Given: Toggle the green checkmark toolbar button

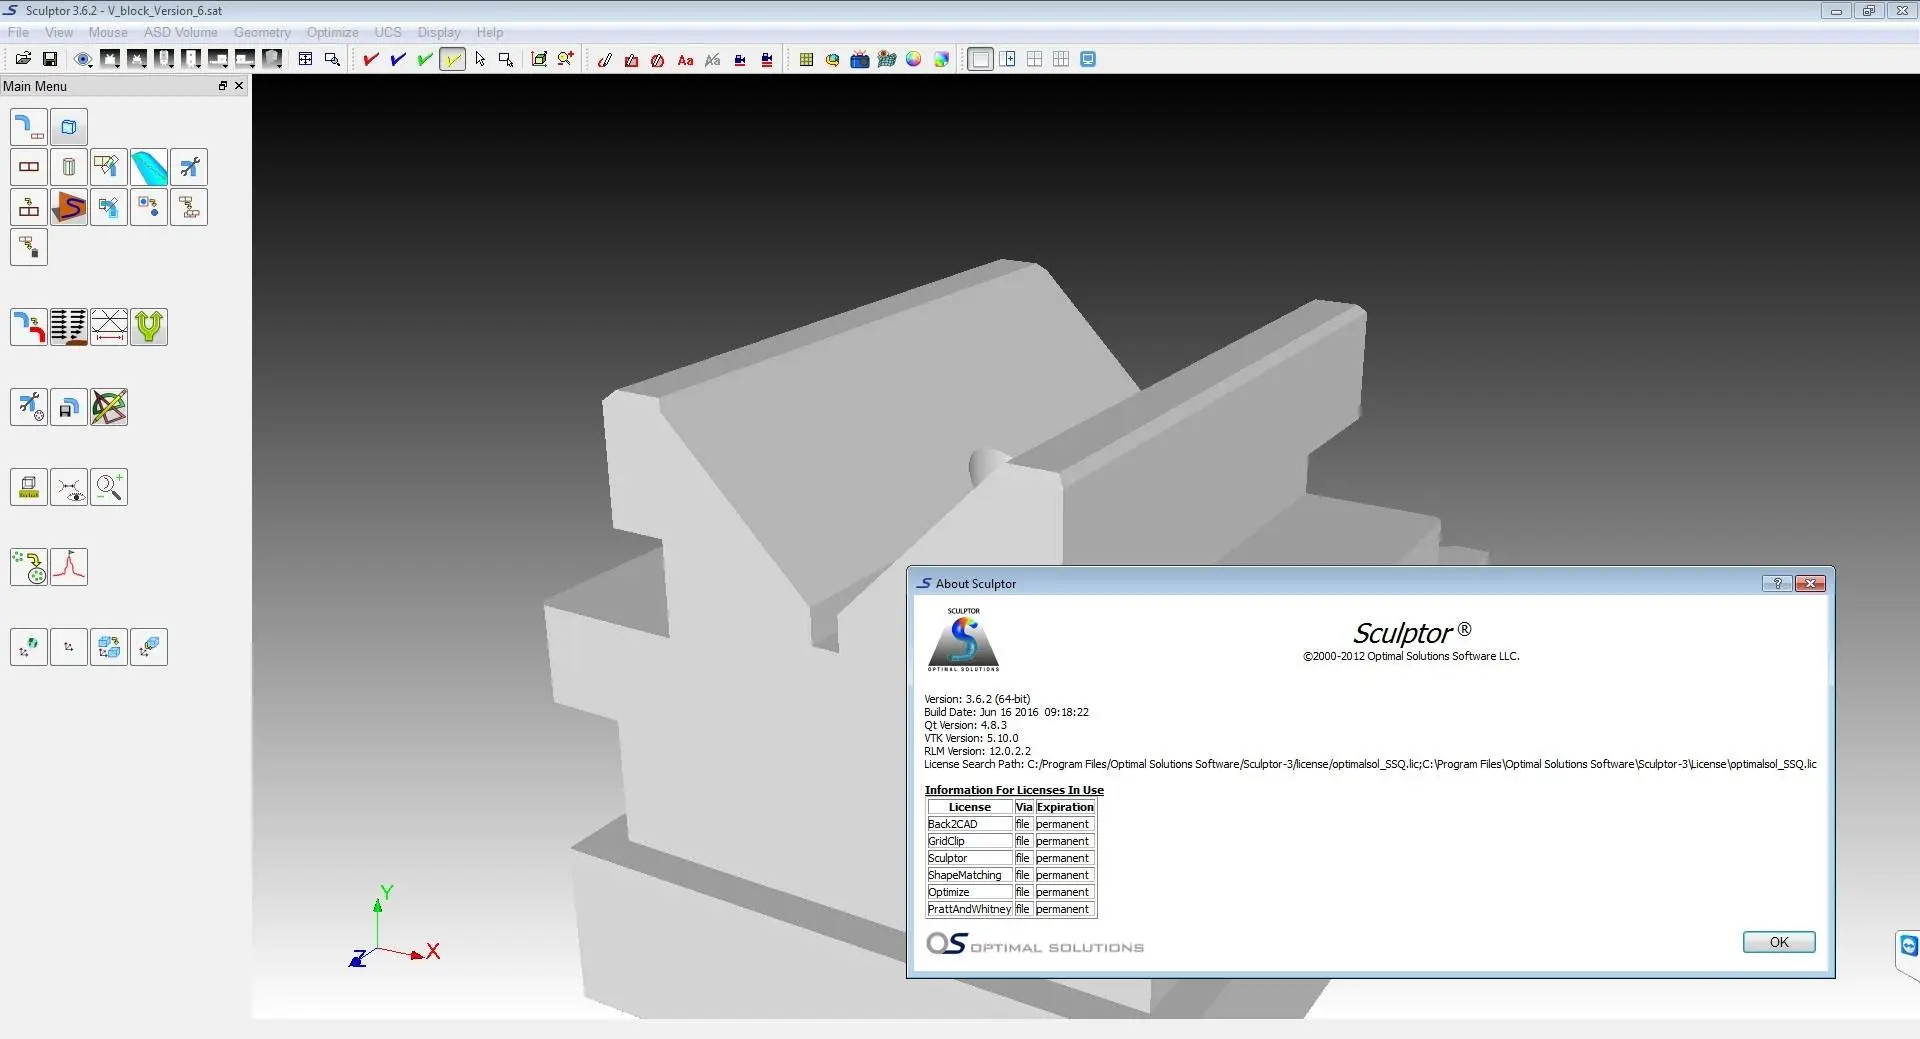Looking at the screenshot, I should click(425, 59).
